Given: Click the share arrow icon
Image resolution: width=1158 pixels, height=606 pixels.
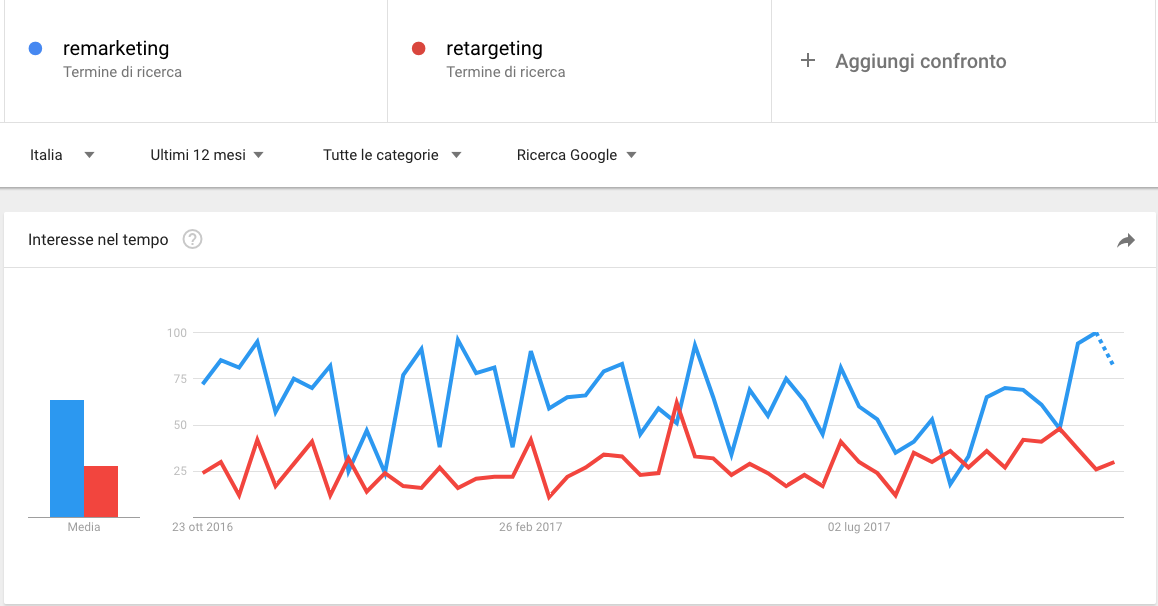Looking at the screenshot, I should 1126,240.
